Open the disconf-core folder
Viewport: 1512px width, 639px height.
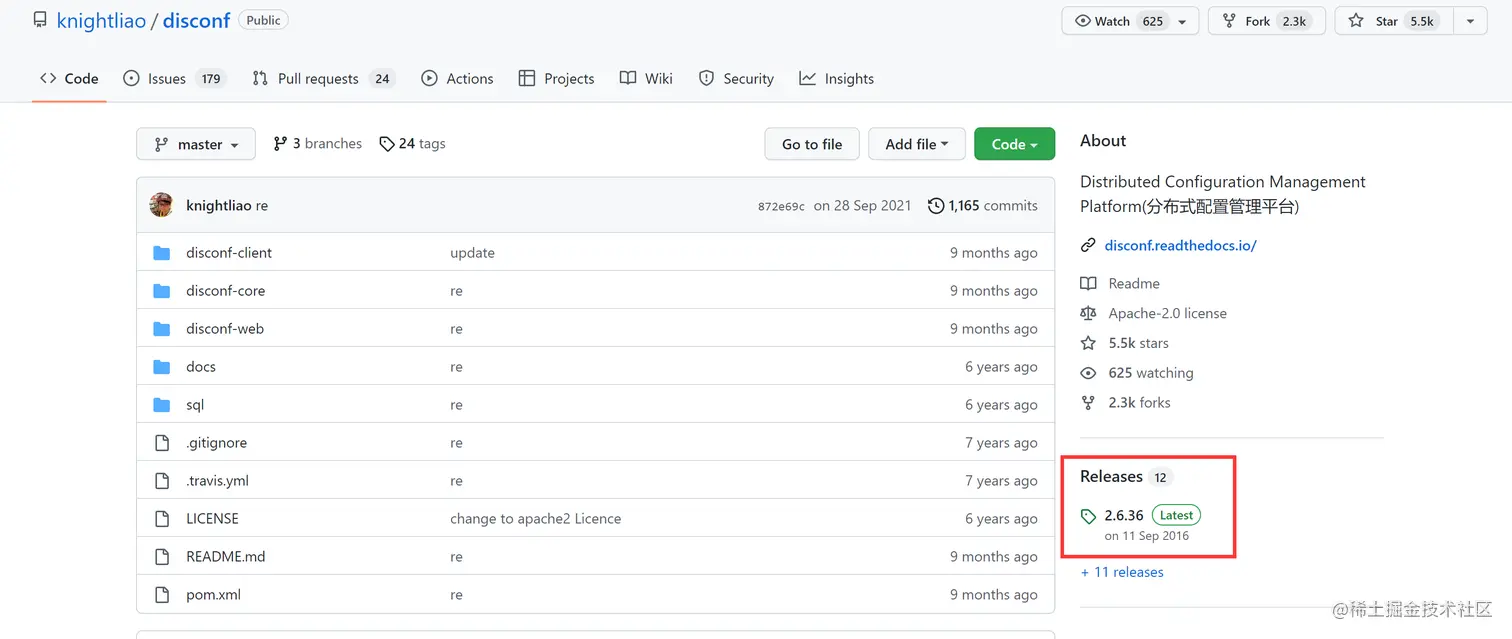(x=225, y=291)
